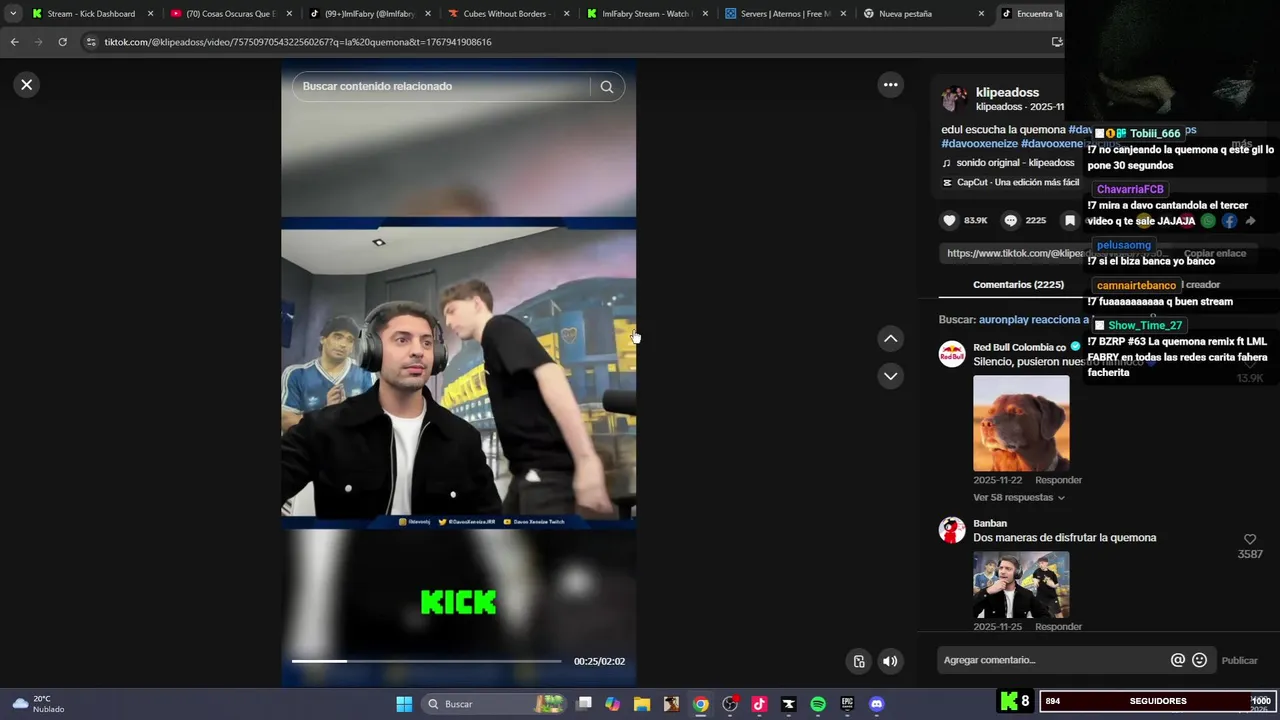
Task: Bookmark the video with the save icon
Action: click(x=1070, y=220)
